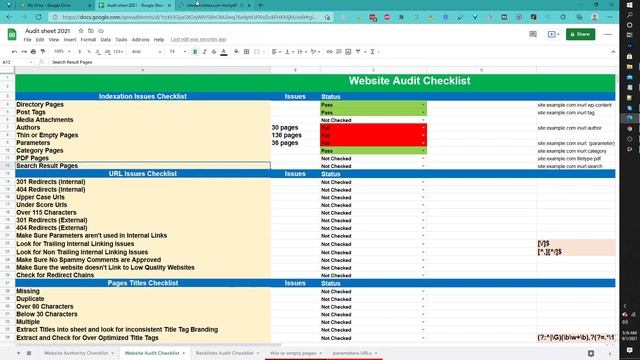
Task: Open Status dropdown for Directory Pages row
Action: 423,105
